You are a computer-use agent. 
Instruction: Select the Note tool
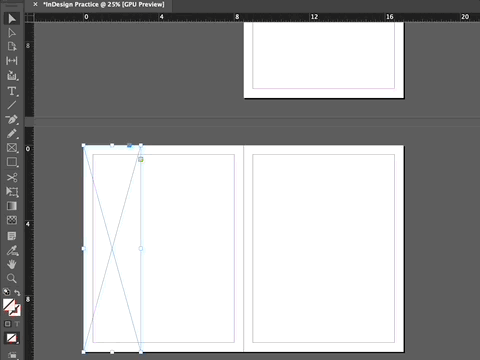[x=12, y=236]
